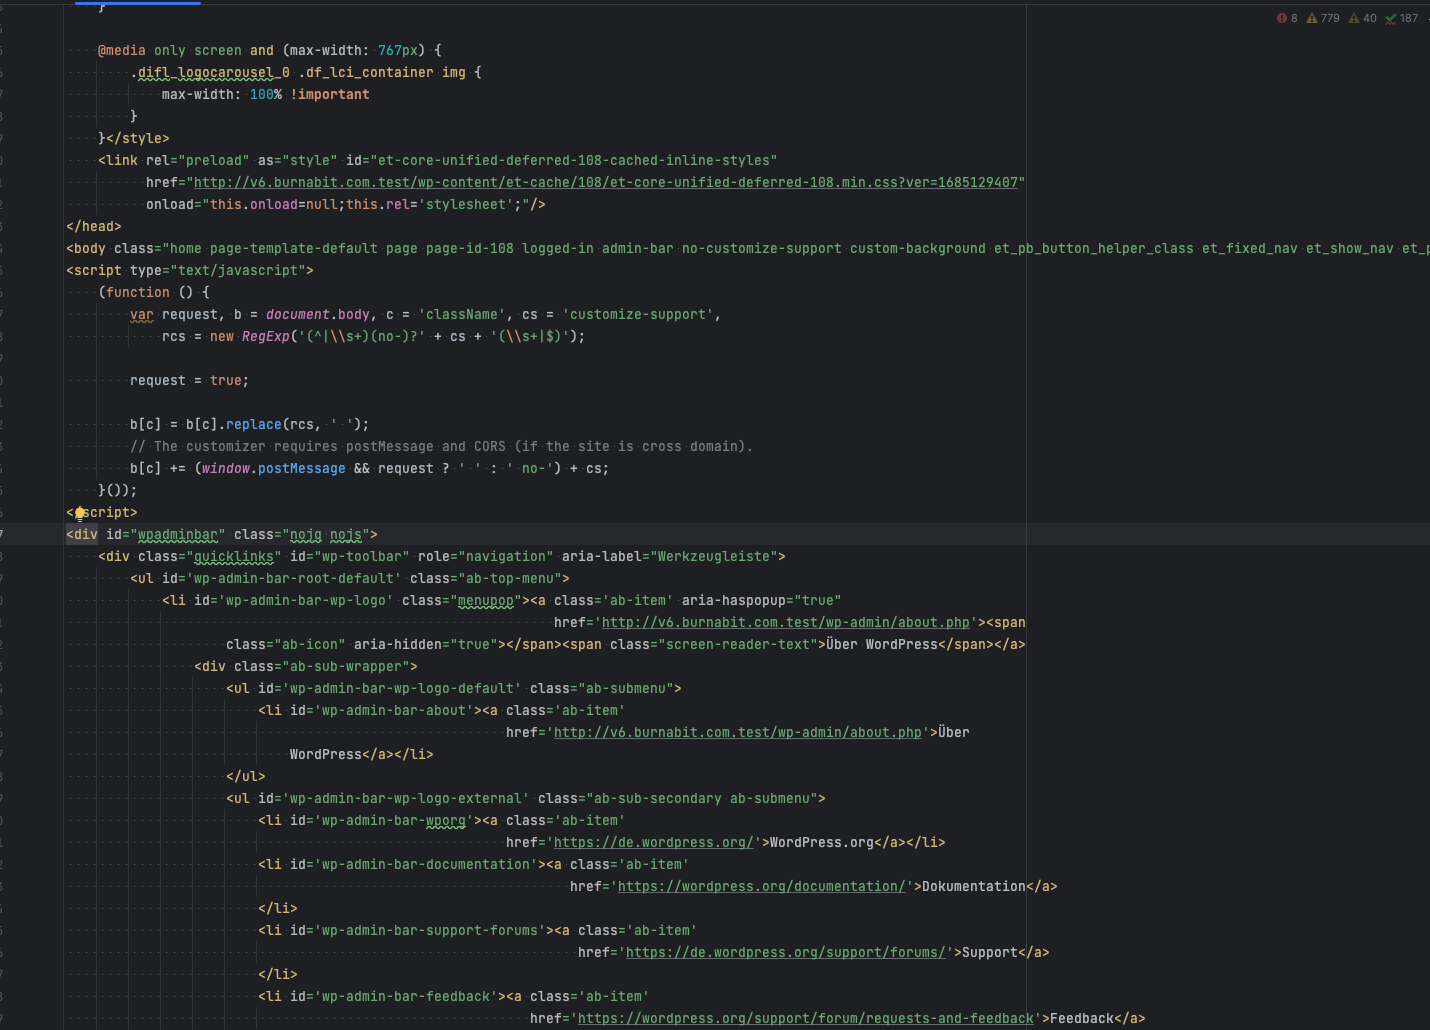Place cursor on the @media keyword
The image size is (1430, 1030).
[x=121, y=51]
